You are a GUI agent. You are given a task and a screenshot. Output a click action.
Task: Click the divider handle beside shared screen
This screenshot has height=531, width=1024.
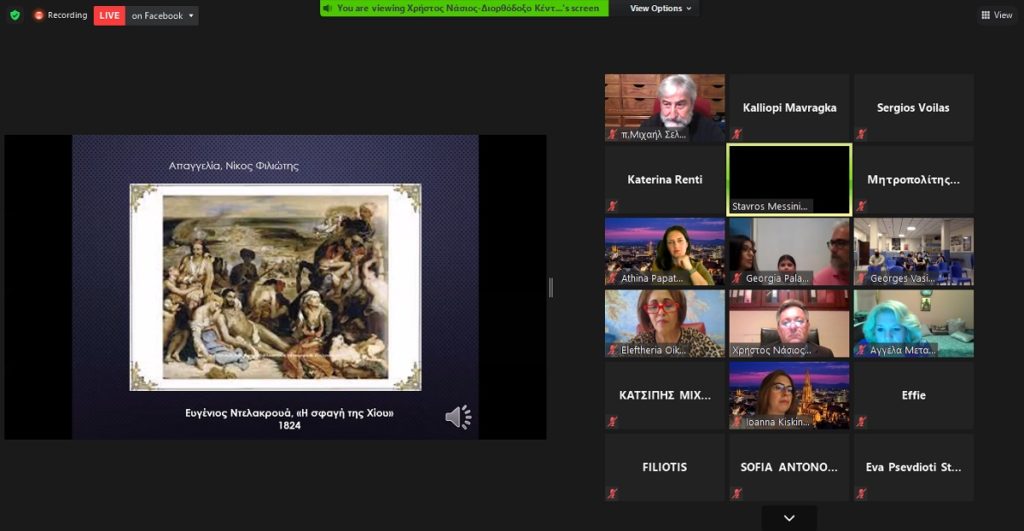click(550, 288)
